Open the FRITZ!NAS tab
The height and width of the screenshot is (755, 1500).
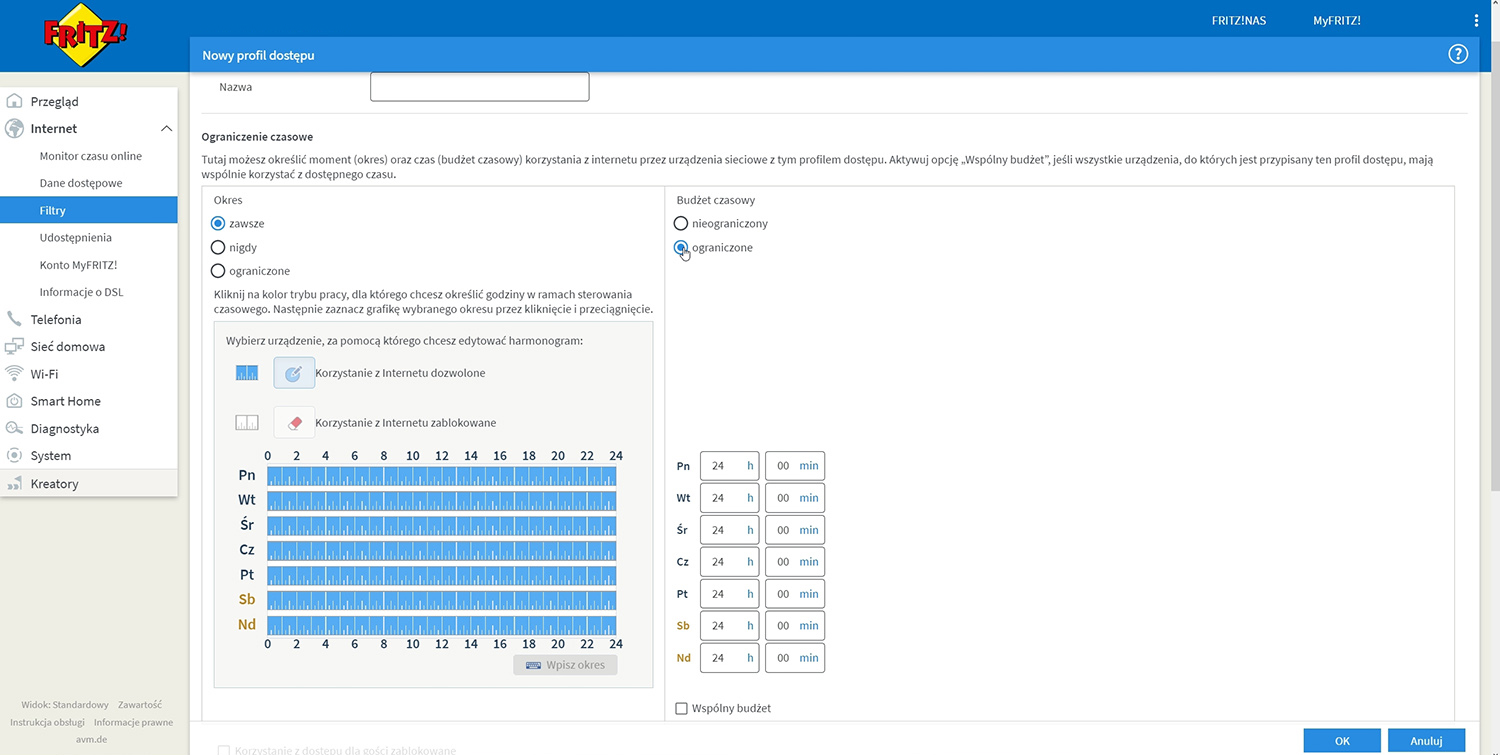point(1238,21)
